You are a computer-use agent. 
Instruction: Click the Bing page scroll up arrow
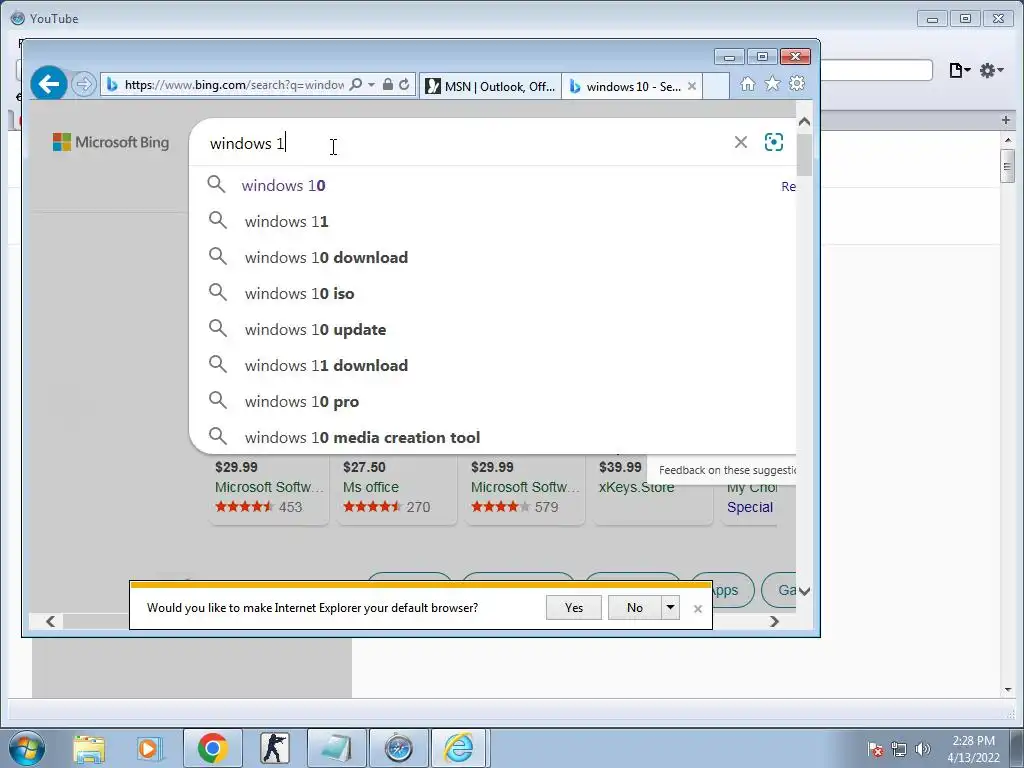pos(804,121)
